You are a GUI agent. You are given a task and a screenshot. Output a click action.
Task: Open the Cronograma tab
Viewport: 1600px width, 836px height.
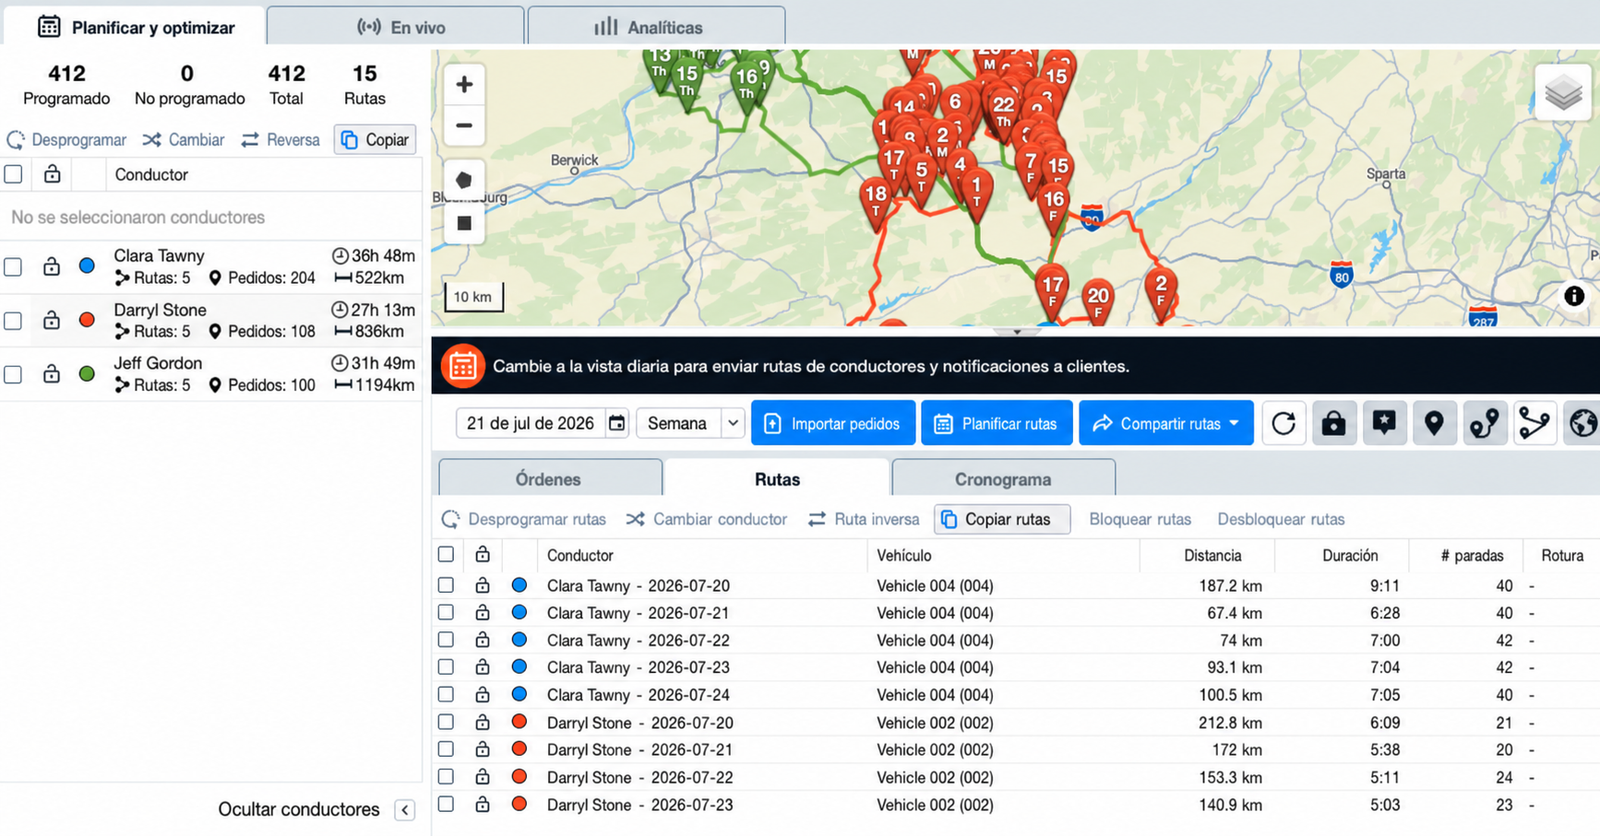tap(1003, 479)
